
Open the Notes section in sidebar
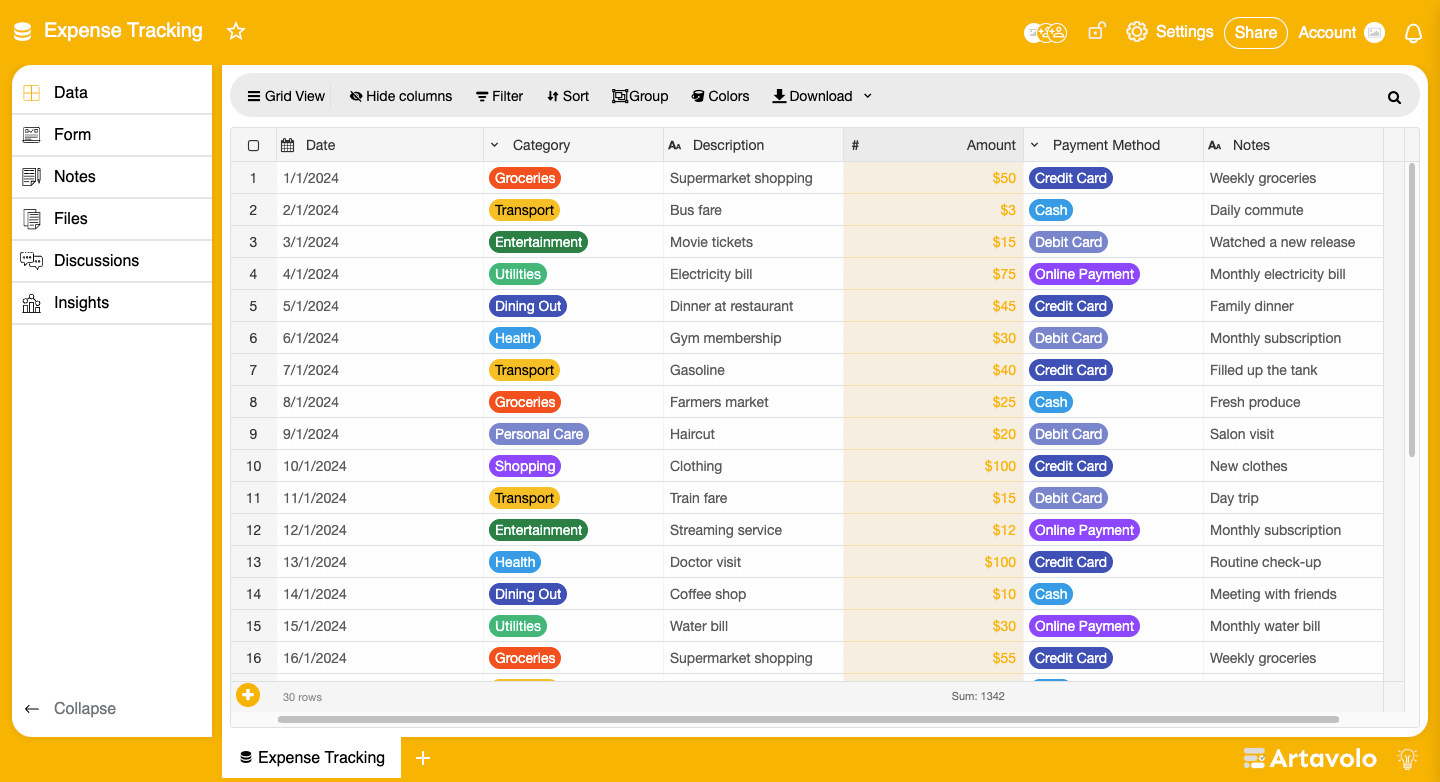112,176
